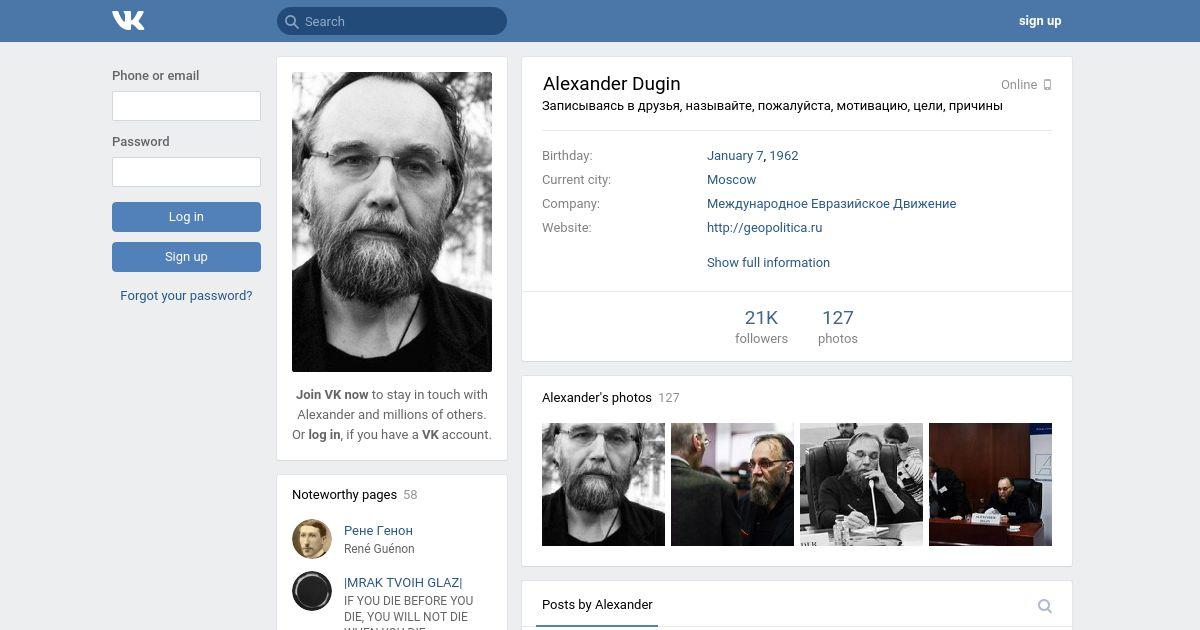Switch to Posts by Alexander tab
Image resolution: width=1200 pixels, height=630 pixels.
click(x=597, y=605)
